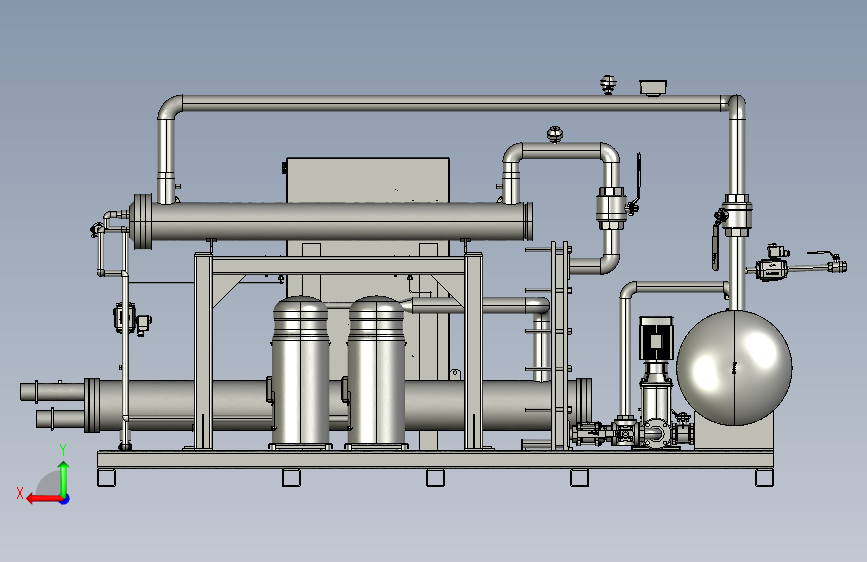Select the base skid frame beam
The image size is (867, 562).
435,459
